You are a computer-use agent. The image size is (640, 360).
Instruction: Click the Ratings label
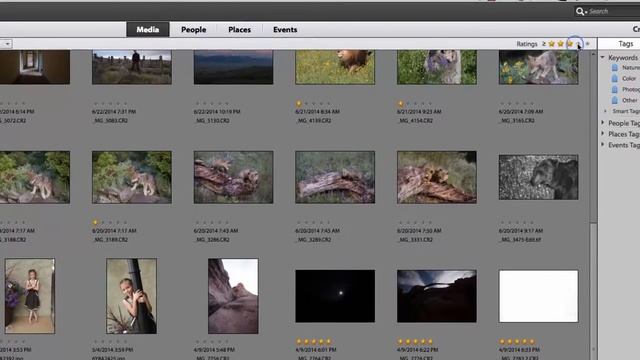point(527,44)
